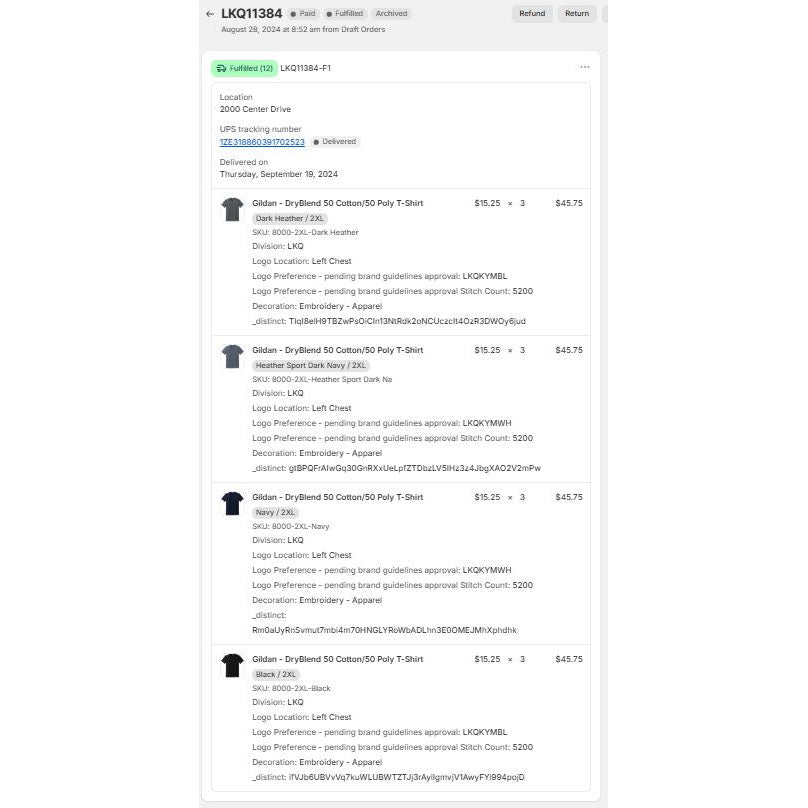Open the Heather Sport Dark Navy shirt thumbnail
Viewport: 808px width, 808px height.
pyautogui.click(x=232, y=356)
